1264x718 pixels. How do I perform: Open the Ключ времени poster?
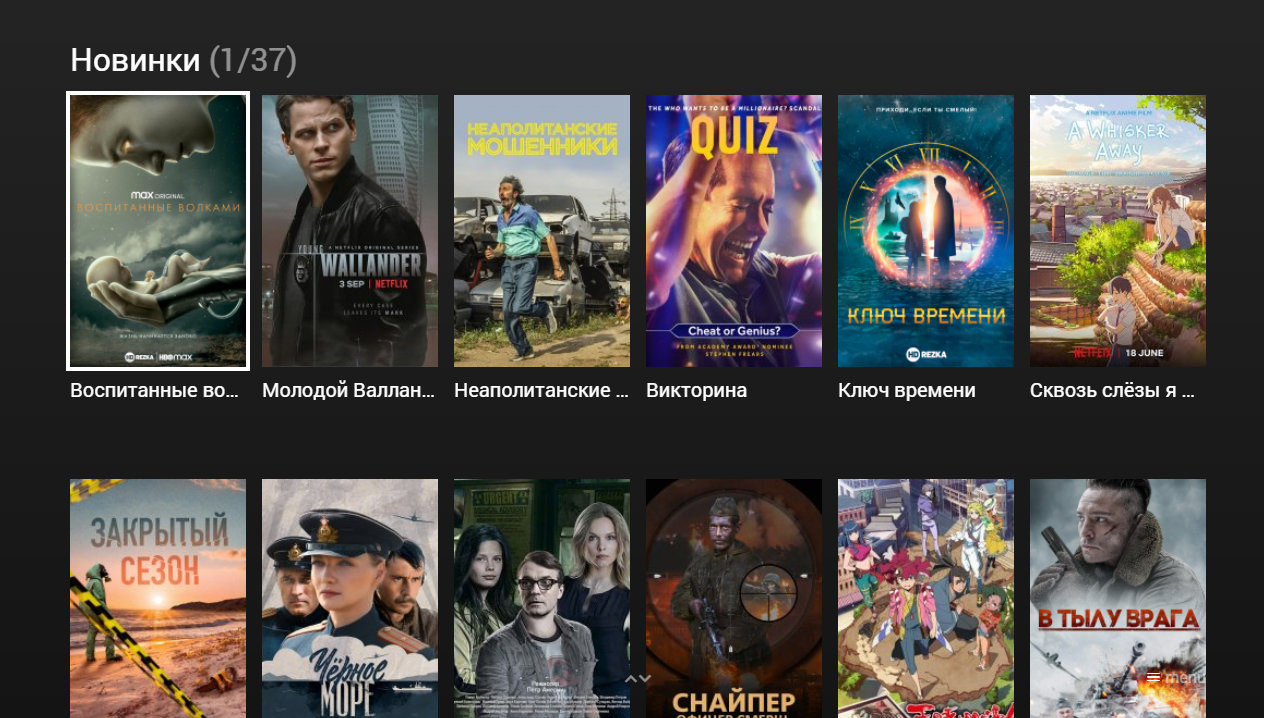926,231
